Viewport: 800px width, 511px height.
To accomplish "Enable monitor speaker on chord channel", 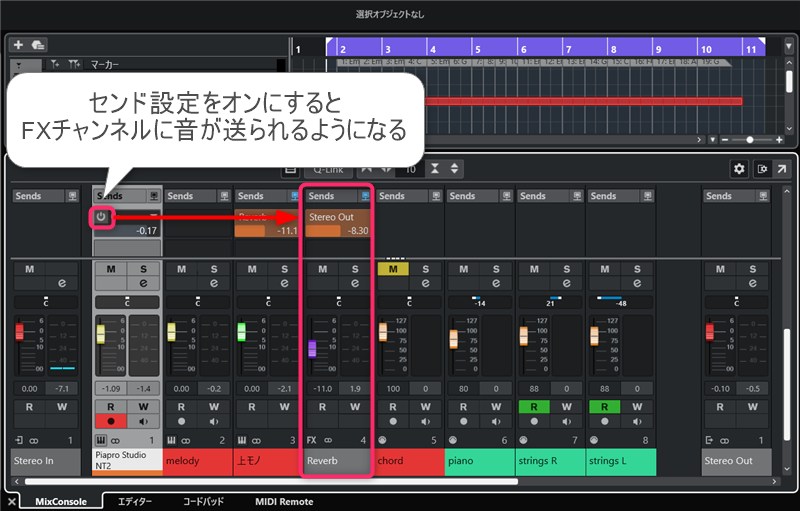I will [x=425, y=422].
